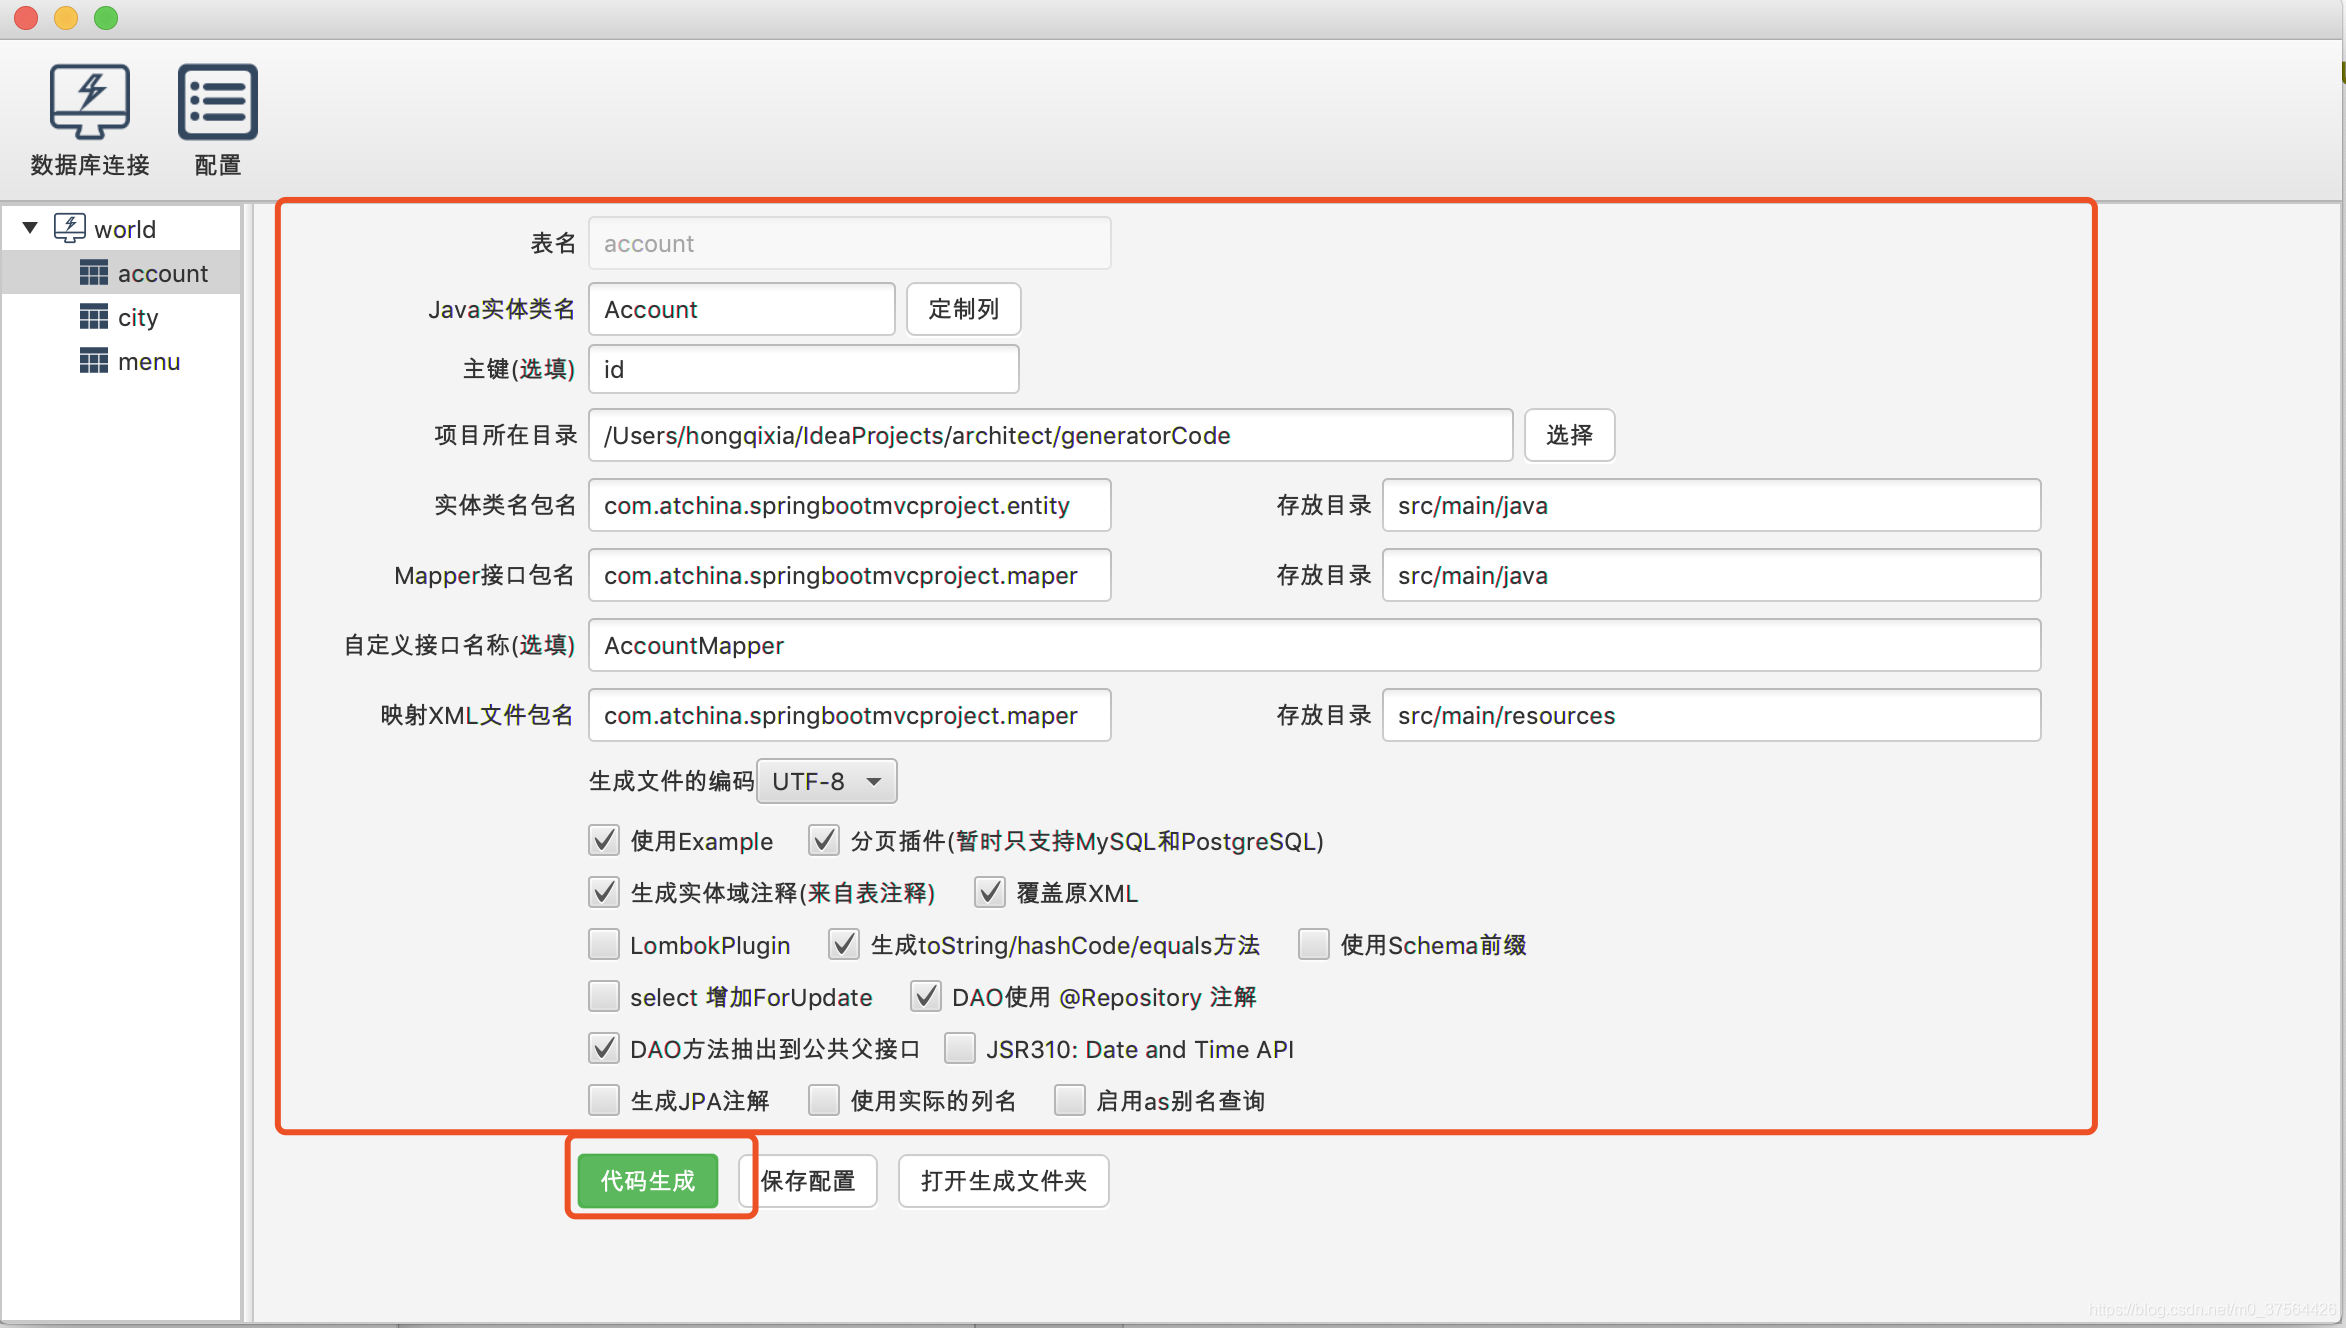
Task: Click the world database icon in sidebar
Action: click(x=70, y=228)
